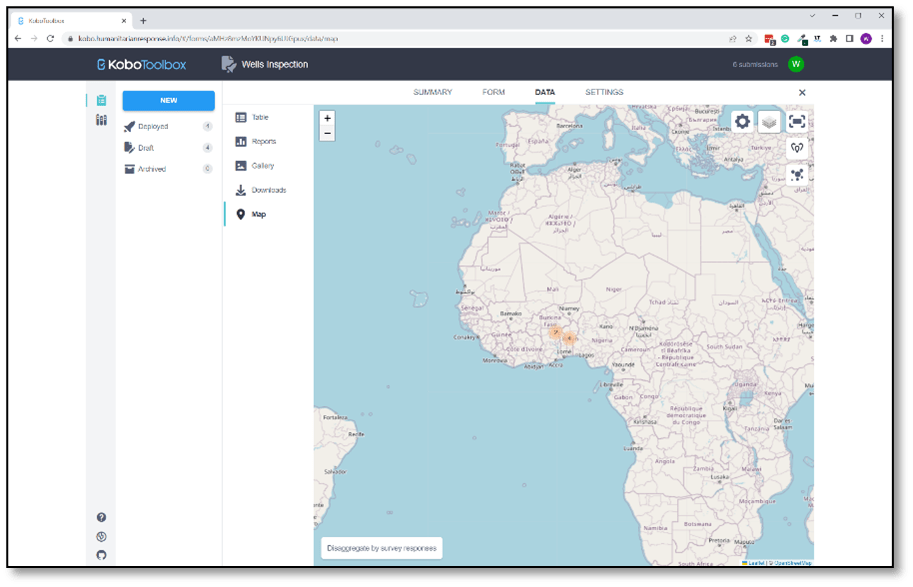Open the Table data view
The height and width of the screenshot is (587, 913).
[x=259, y=118]
